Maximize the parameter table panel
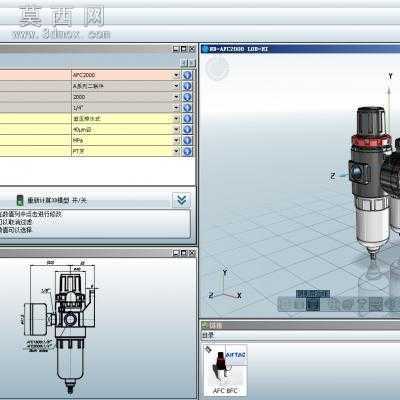400x400 pixels. (x=184, y=49)
